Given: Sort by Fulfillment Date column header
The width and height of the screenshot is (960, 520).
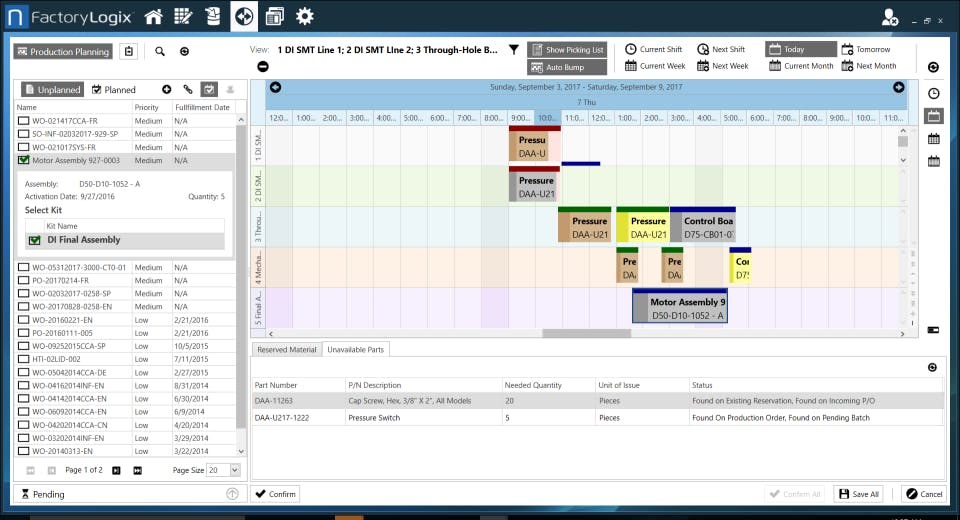Looking at the screenshot, I should point(202,107).
